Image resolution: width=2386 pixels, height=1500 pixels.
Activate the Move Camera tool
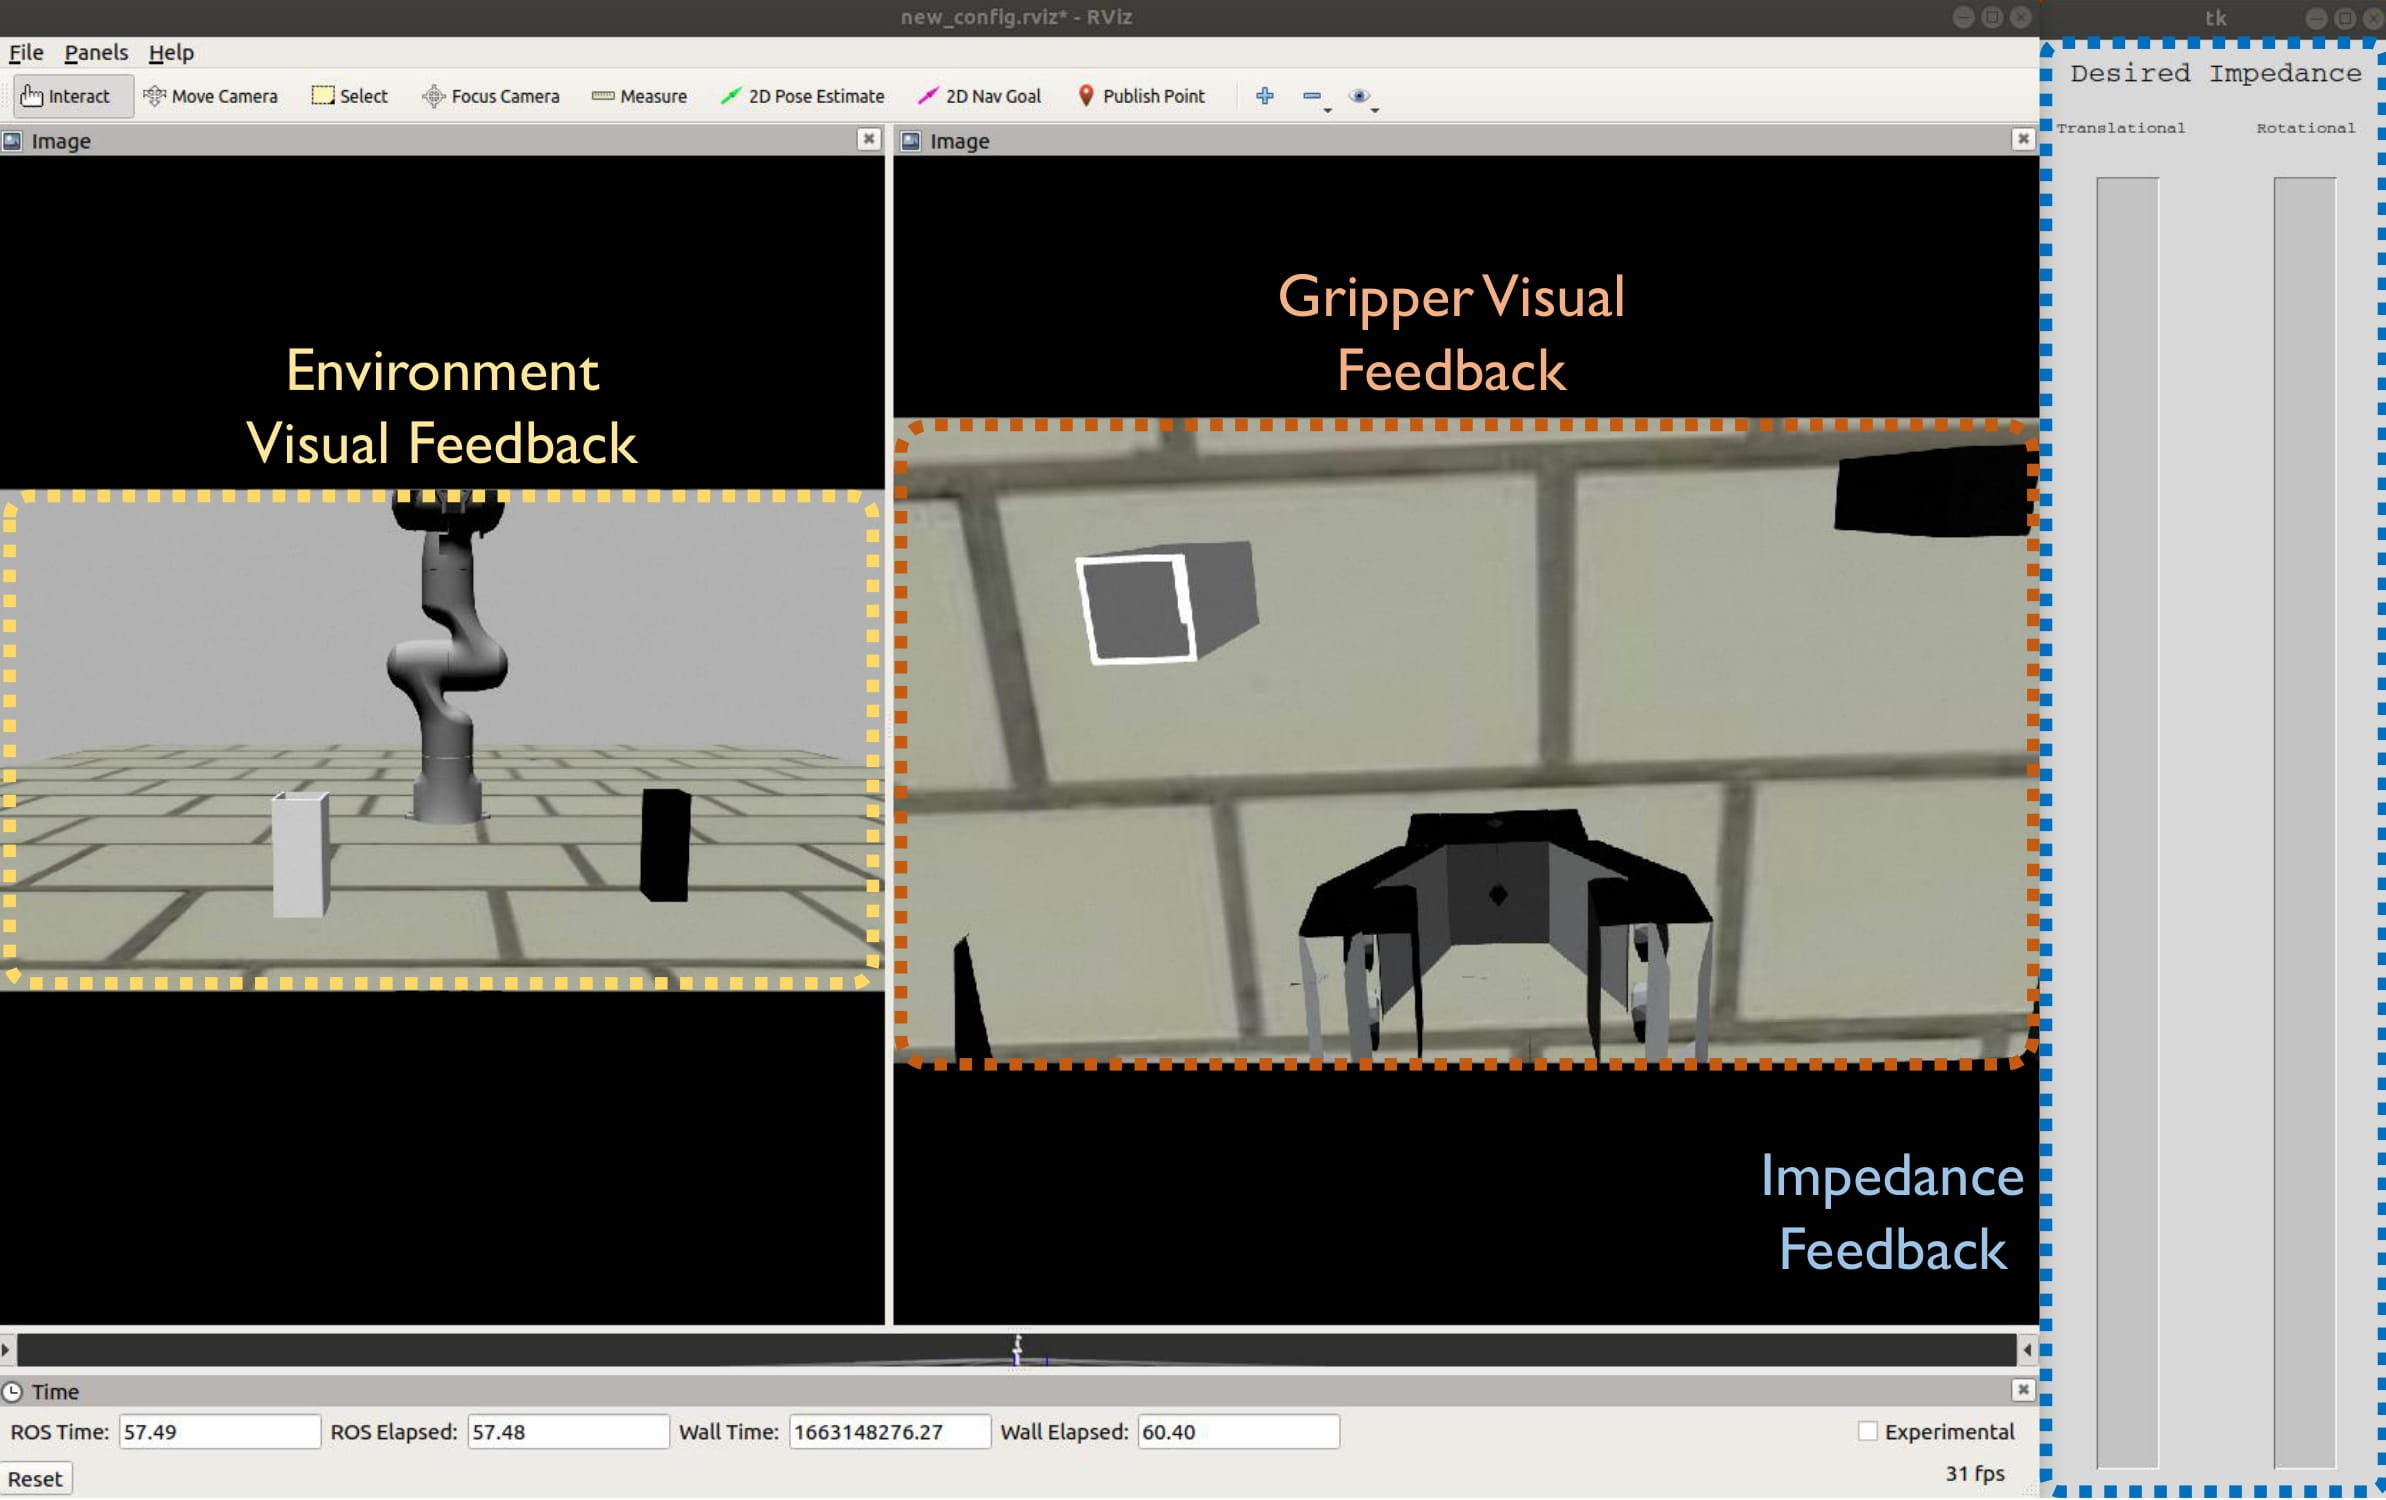pos(210,96)
